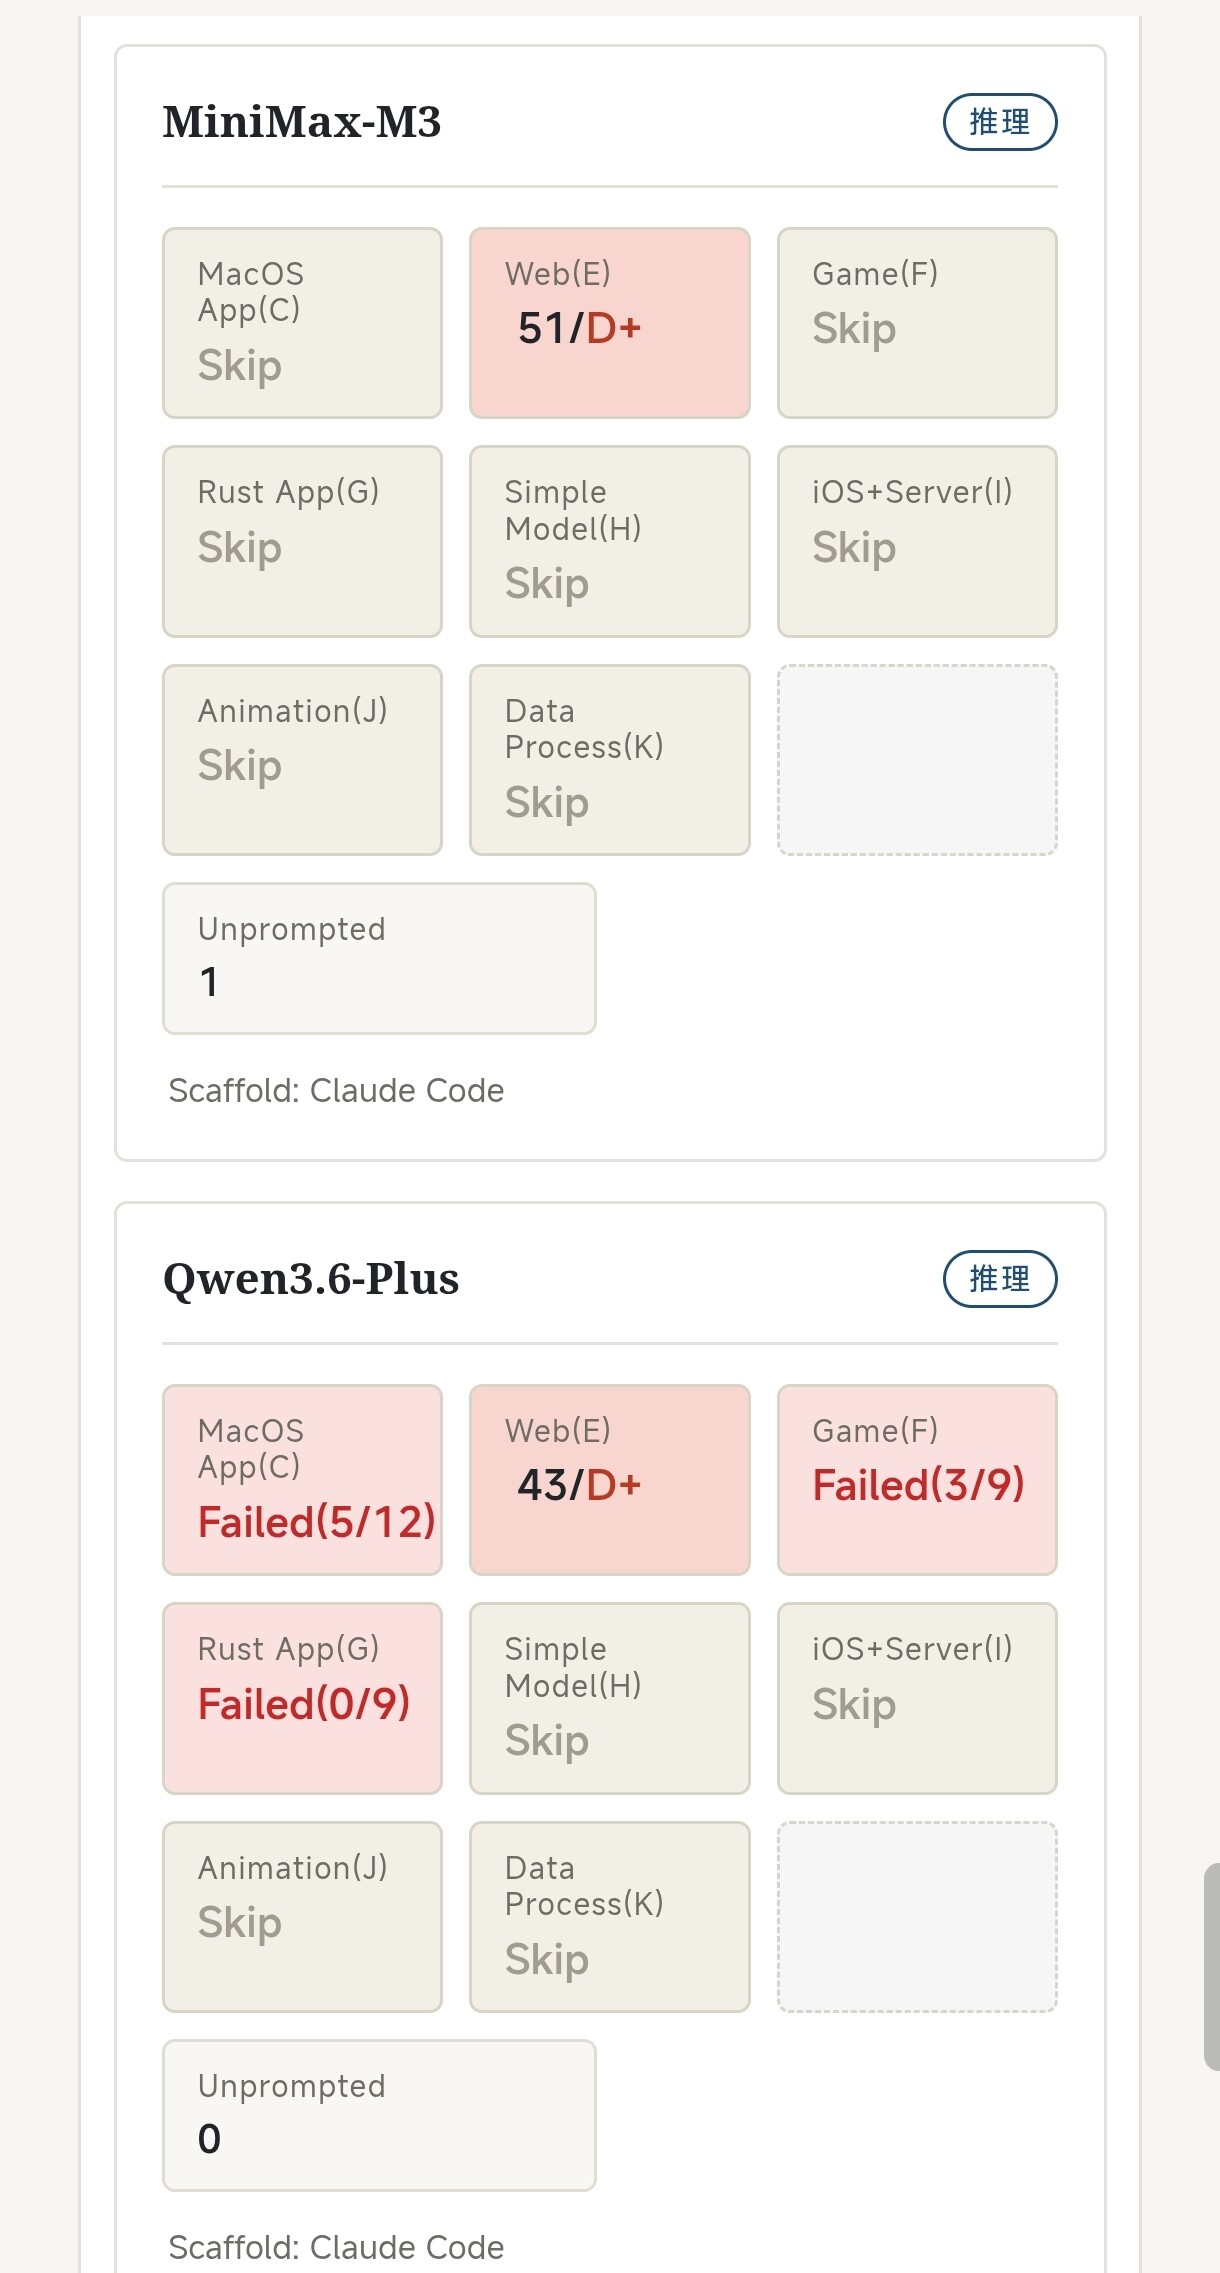Image resolution: width=1220 pixels, height=2273 pixels.
Task: Open Qwen3.6-Plus MacOS App Failed(5/12) tile
Action: click(x=302, y=1479)
